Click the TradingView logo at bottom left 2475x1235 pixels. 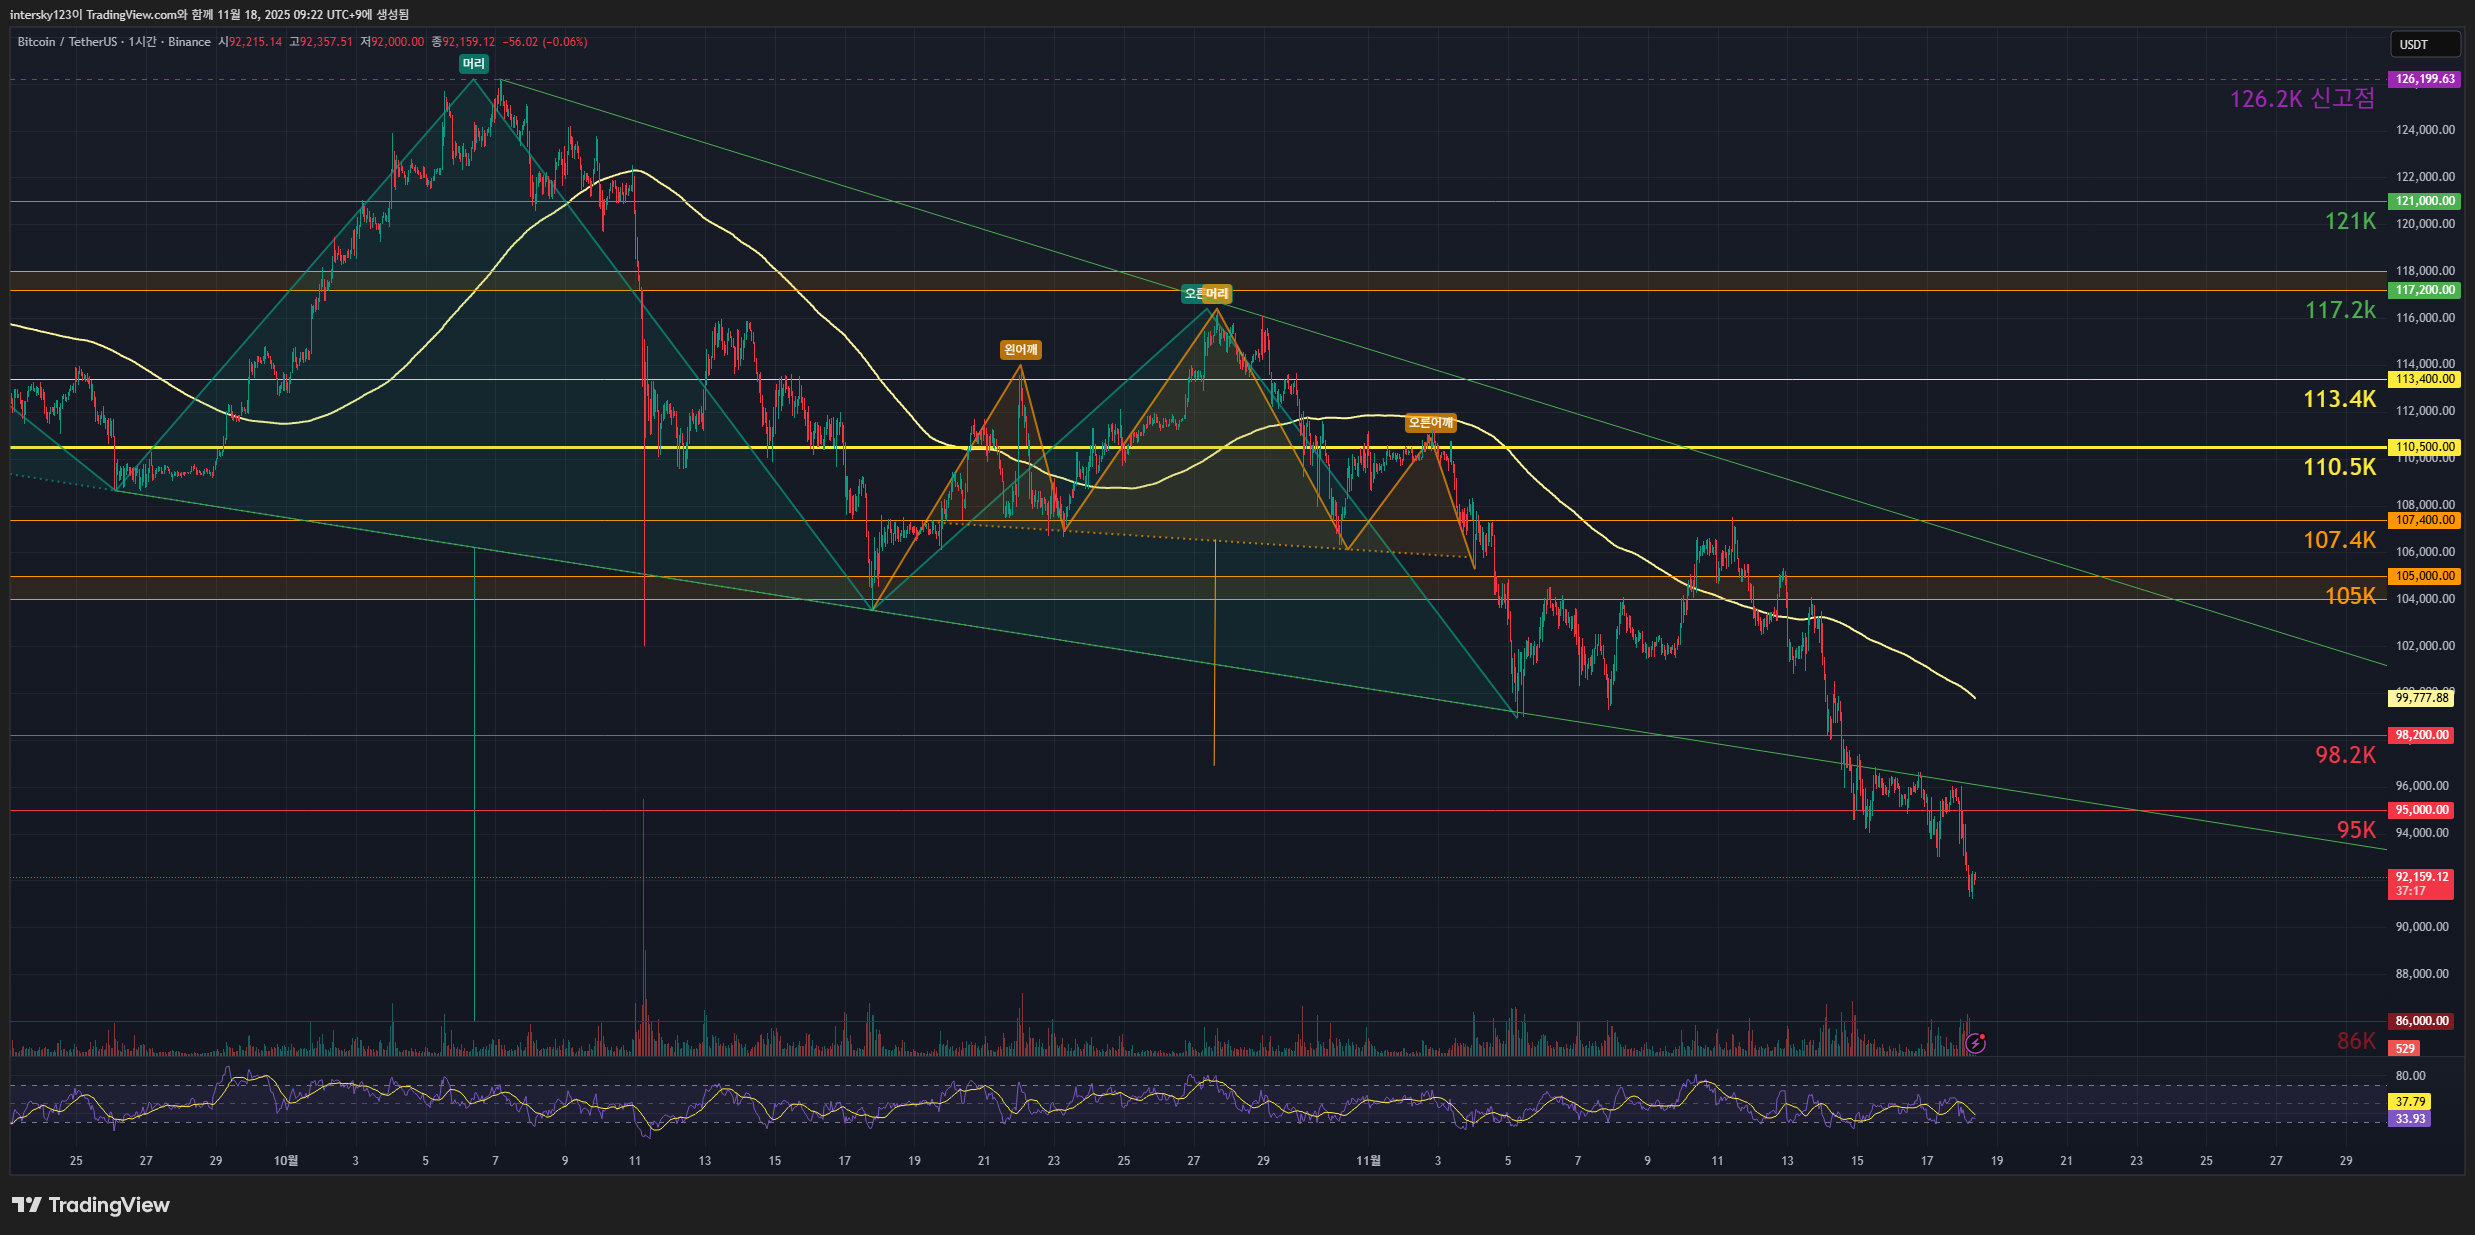coord(90,1205)
